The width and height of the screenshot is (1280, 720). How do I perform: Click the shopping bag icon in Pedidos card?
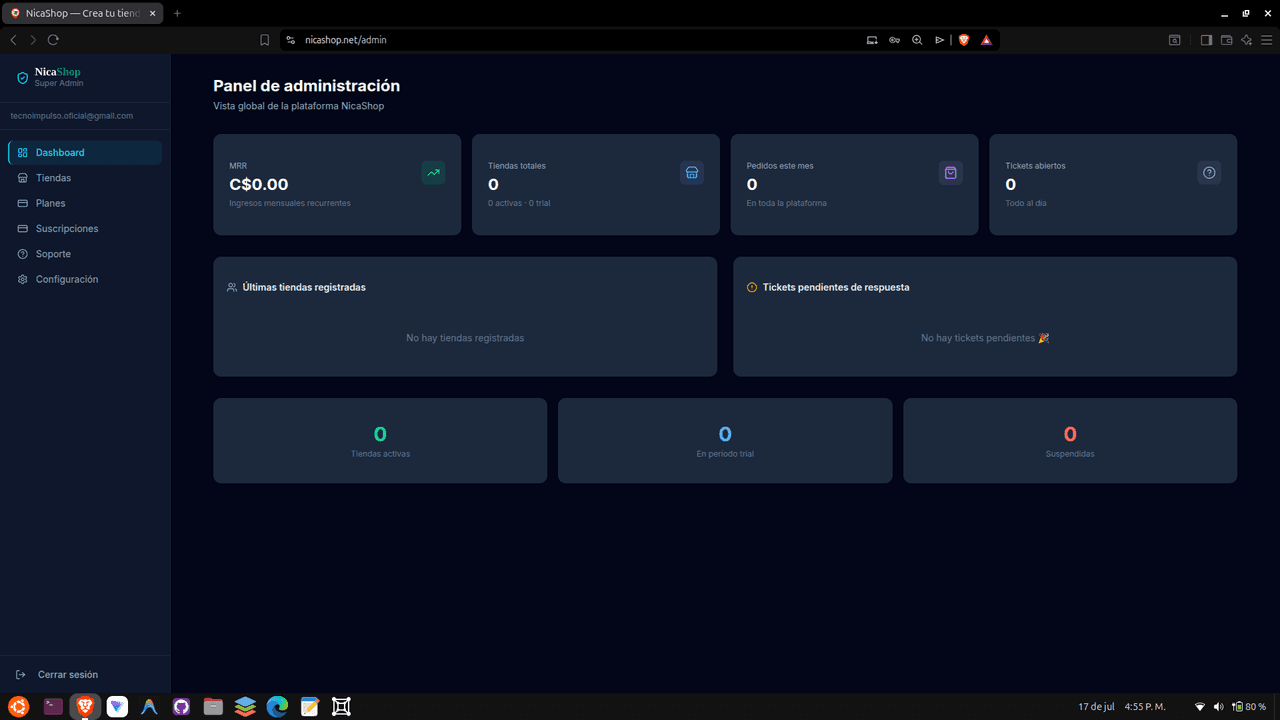coord(950,173)
